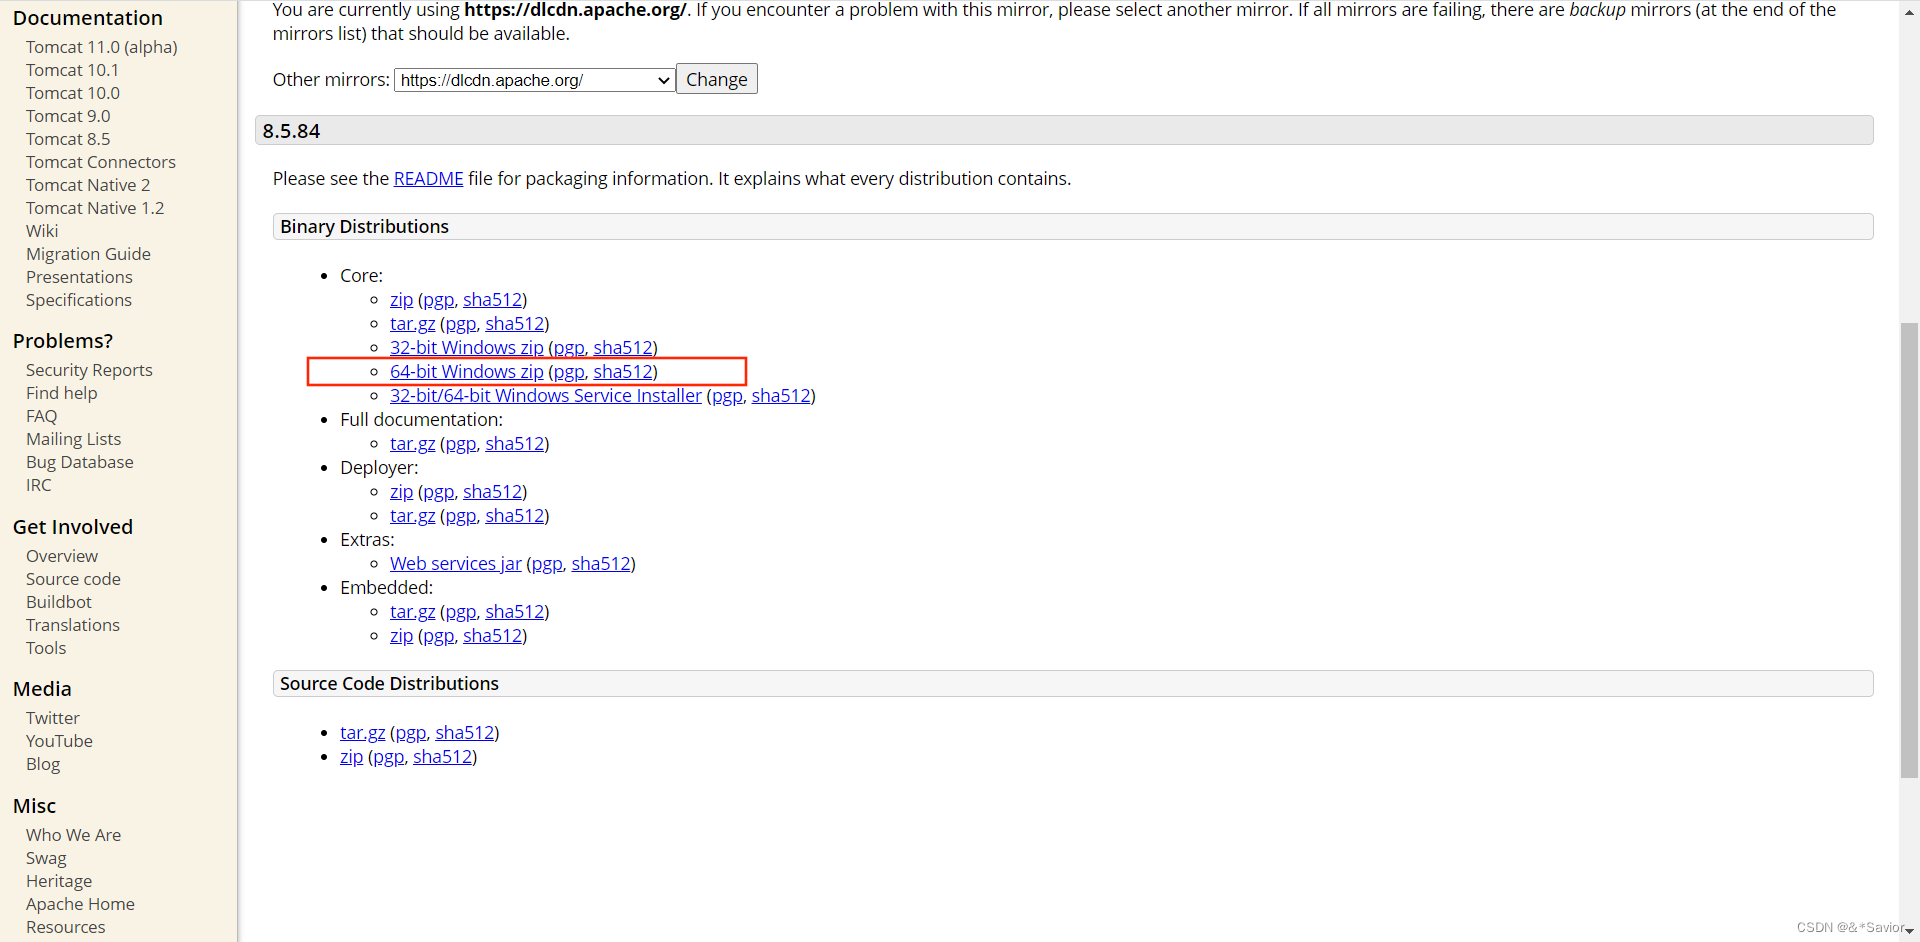The image size is (1920, 942).
Task: Open the Resources page
Action: click(x=66, y=927)
